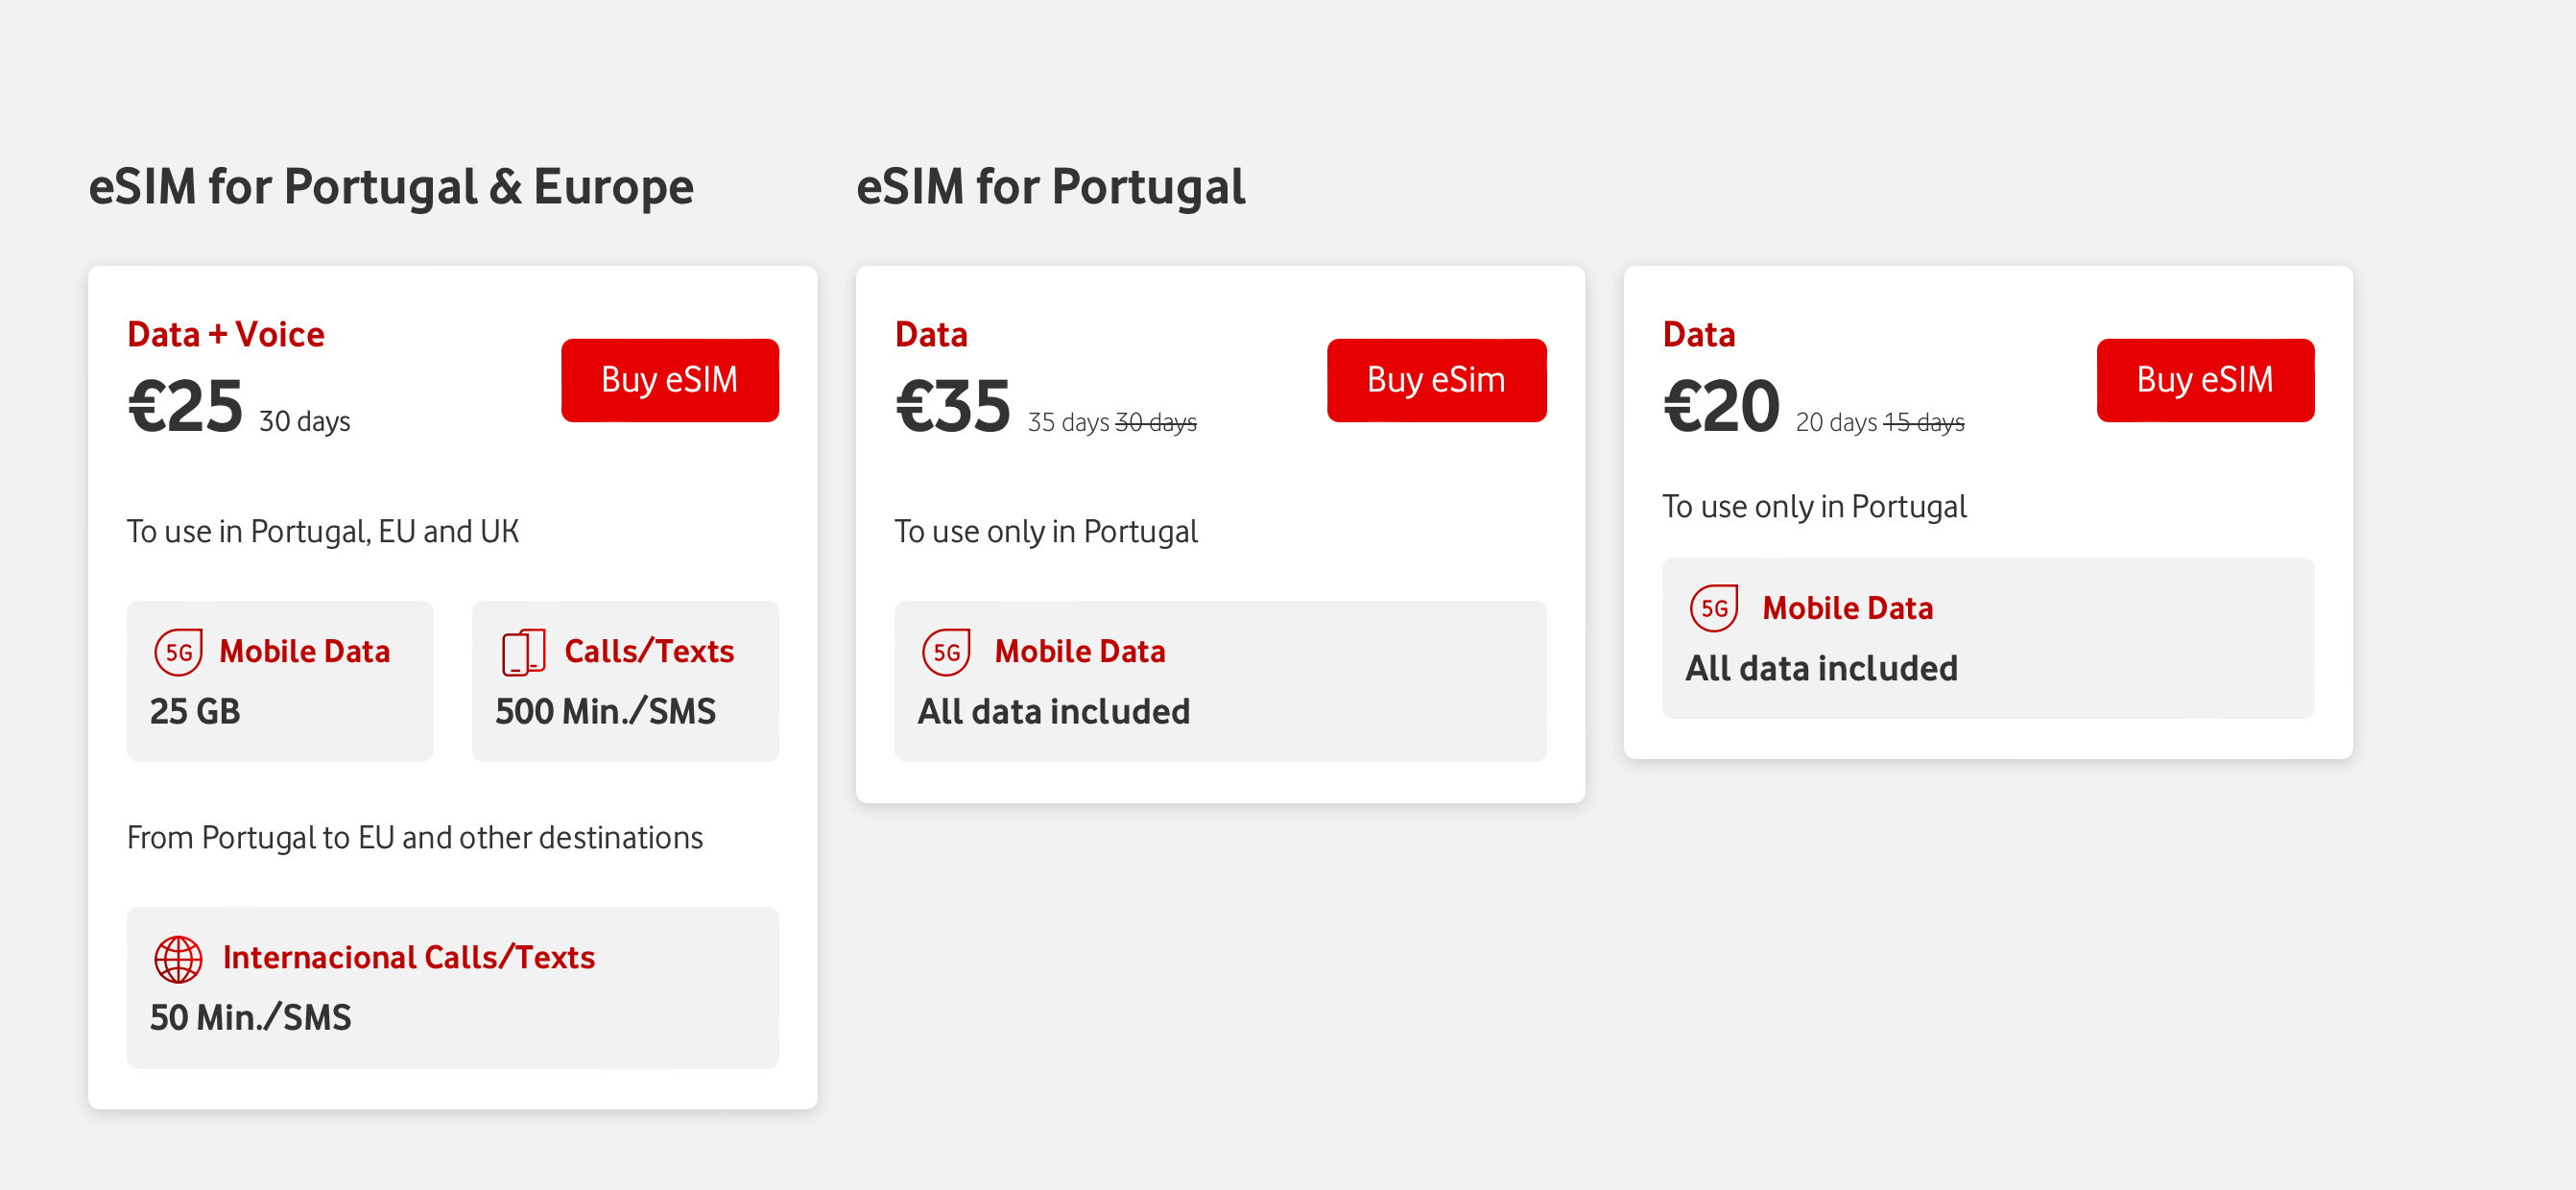This screenshot has width=2576, height=1190.
Task: Select the 'eSIM for Portugal' heading
Action: (1050, 187)
